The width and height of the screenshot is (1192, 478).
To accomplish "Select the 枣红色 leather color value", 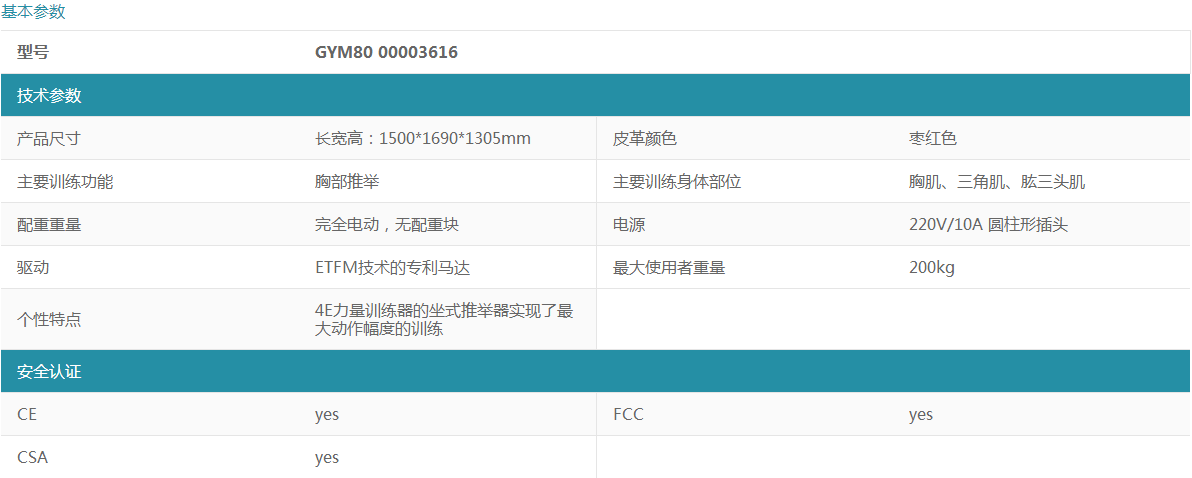I will click(933, 139).
